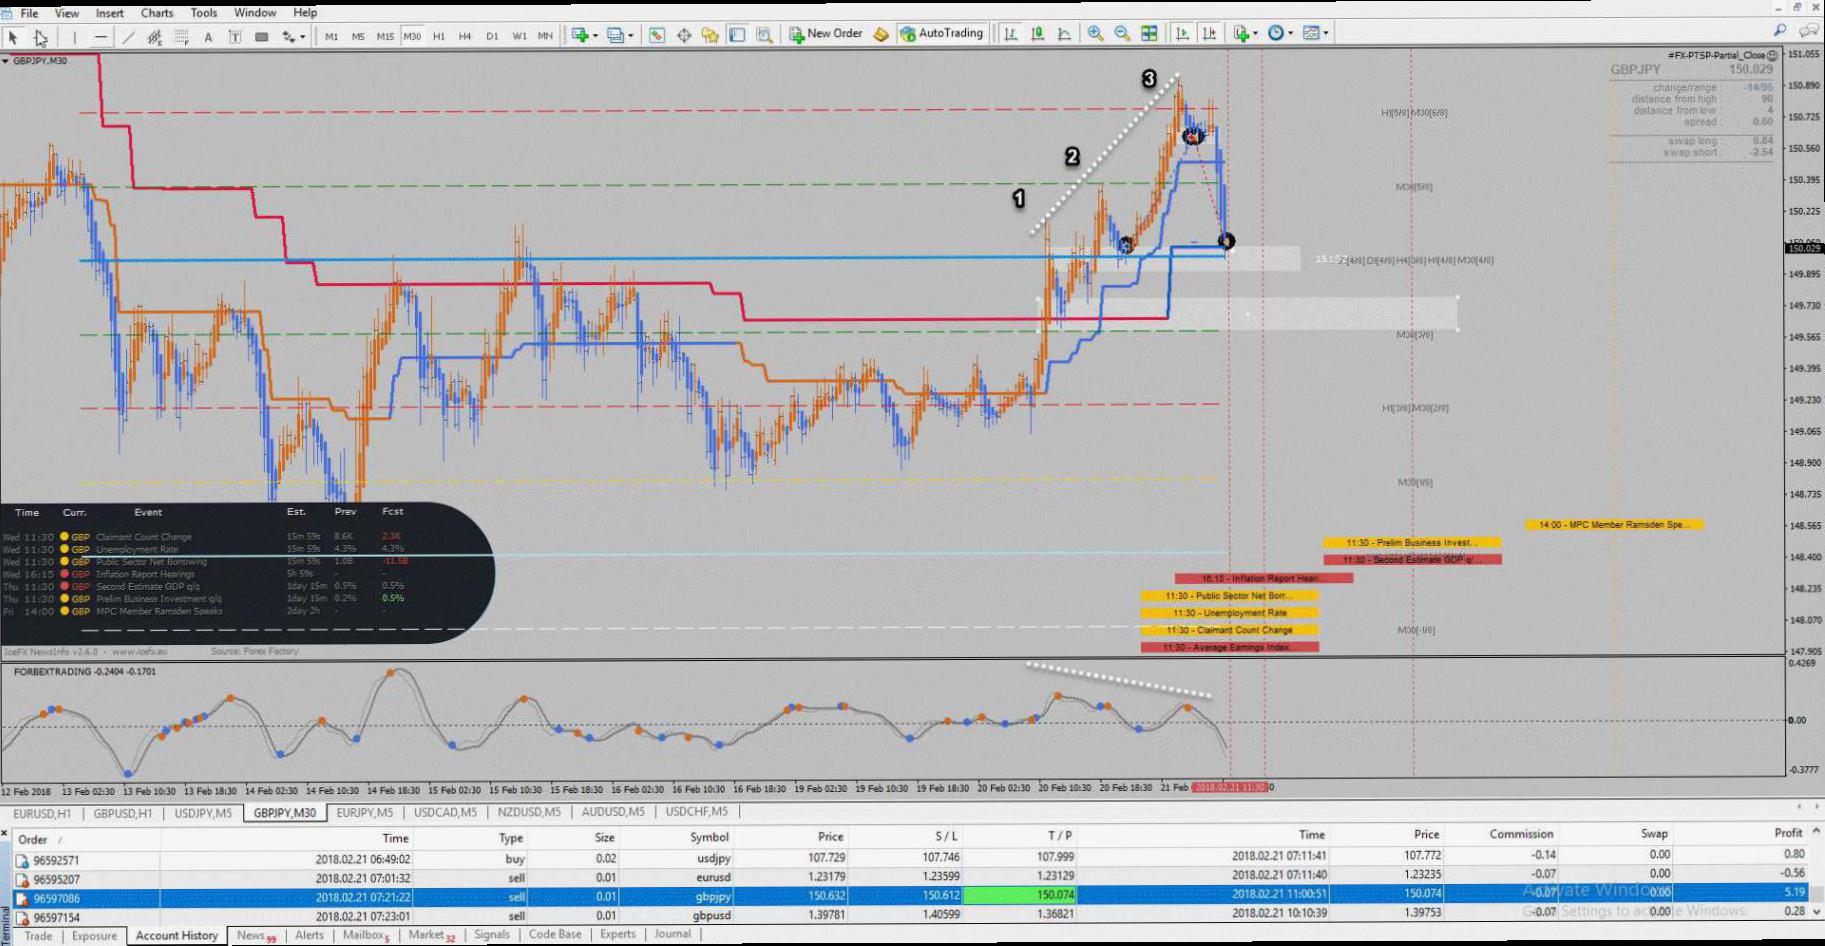
Task: Click the New Order button
Action: [826, 34]
